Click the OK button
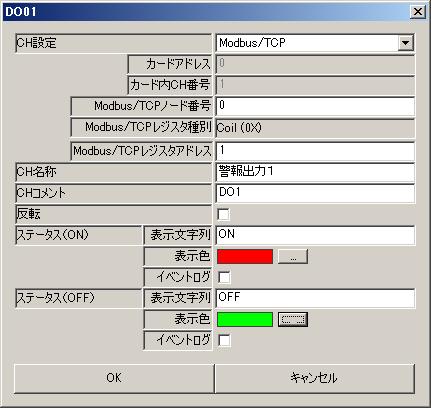The image size is (431, 408). pyautogui.click(x=114, y=378)
